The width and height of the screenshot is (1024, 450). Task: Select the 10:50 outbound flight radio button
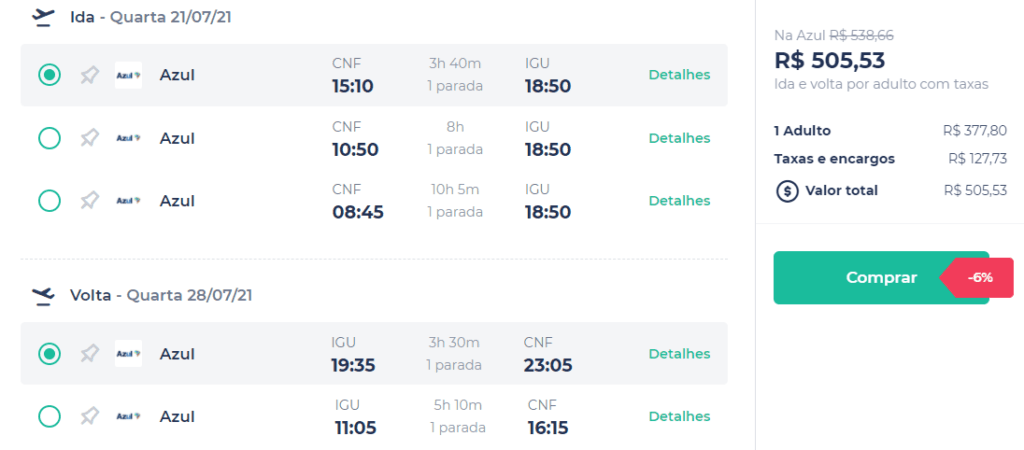(50, 138)
